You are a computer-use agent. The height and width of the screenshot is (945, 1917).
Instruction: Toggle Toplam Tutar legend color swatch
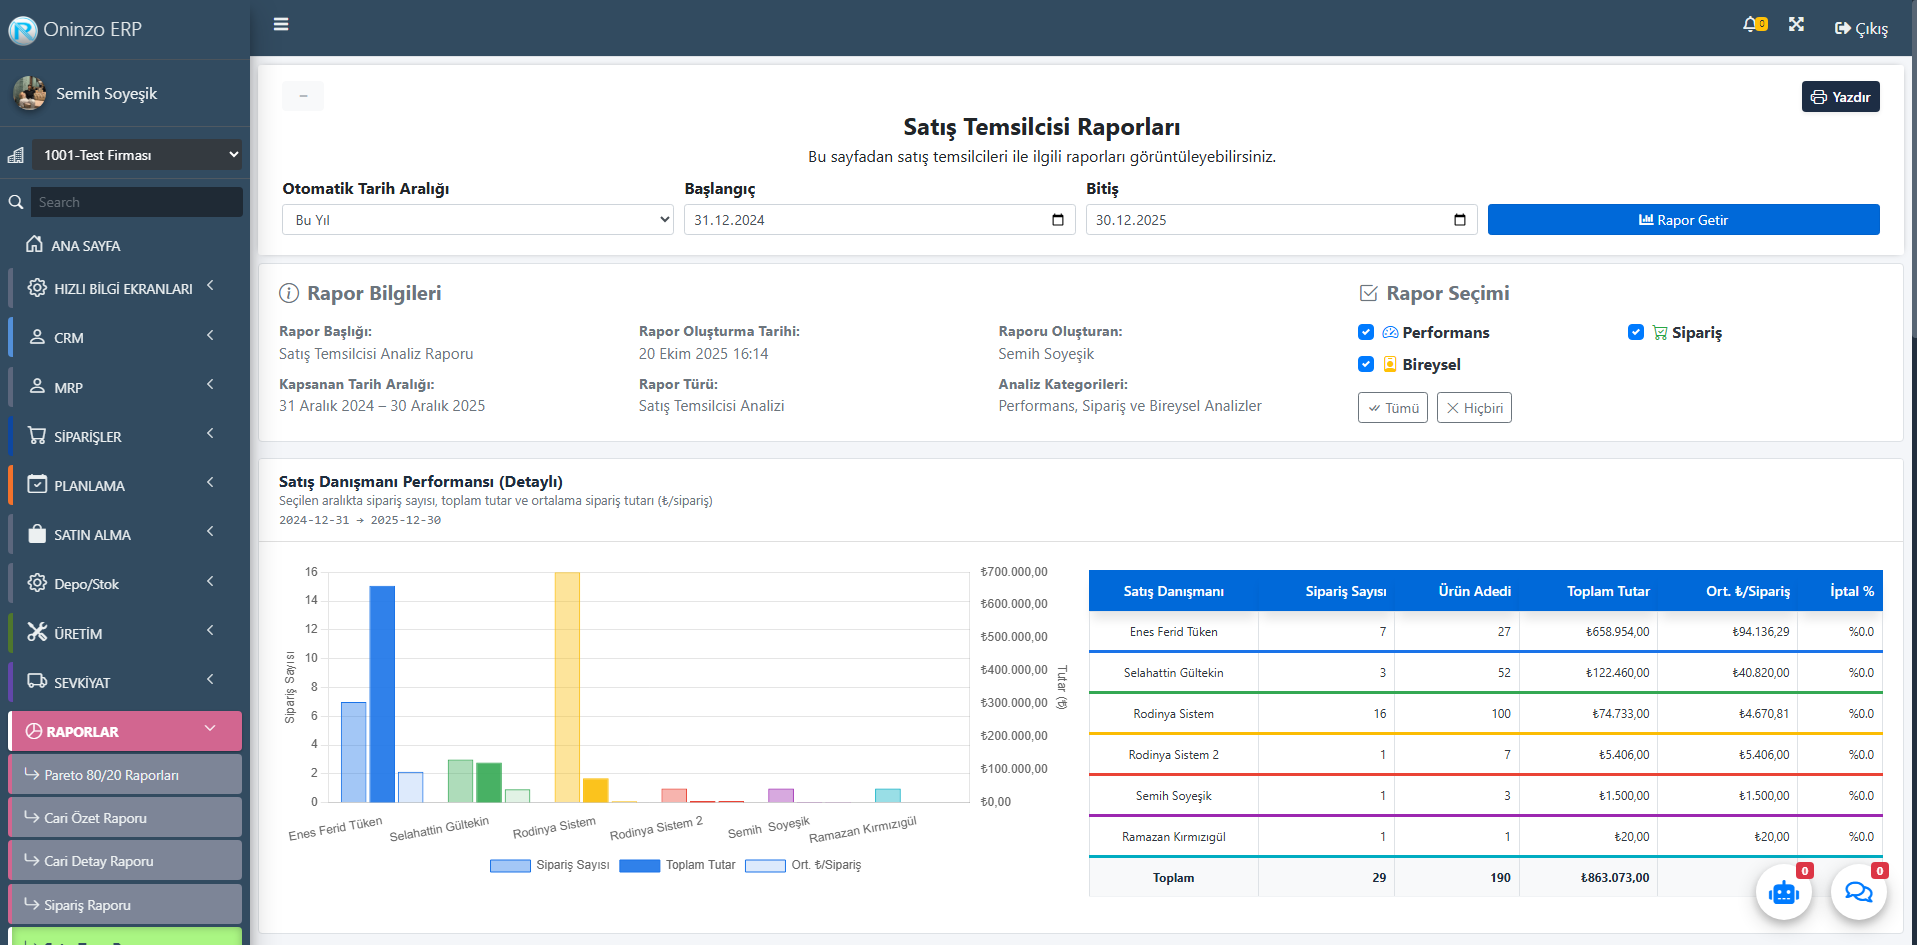(639, 866)
